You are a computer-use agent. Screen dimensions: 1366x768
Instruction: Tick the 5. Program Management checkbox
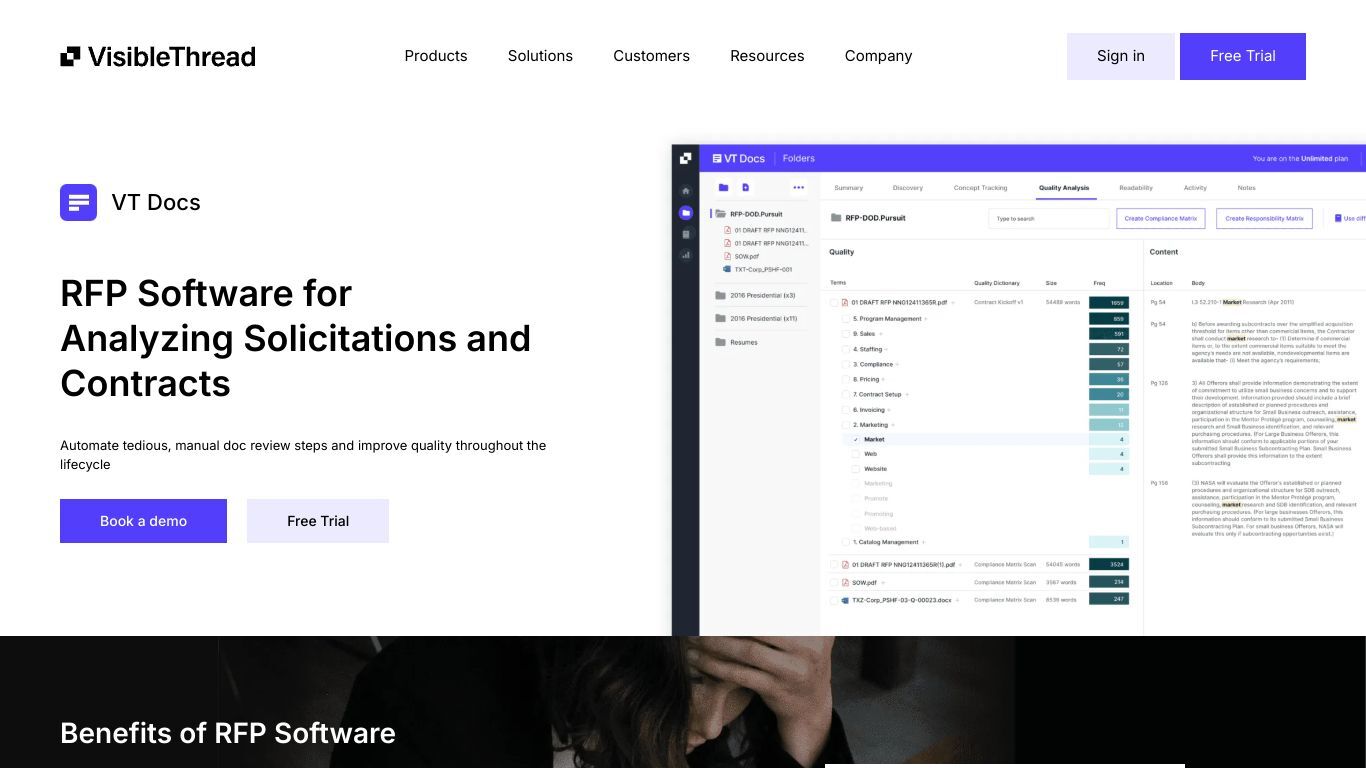(846, 319)
